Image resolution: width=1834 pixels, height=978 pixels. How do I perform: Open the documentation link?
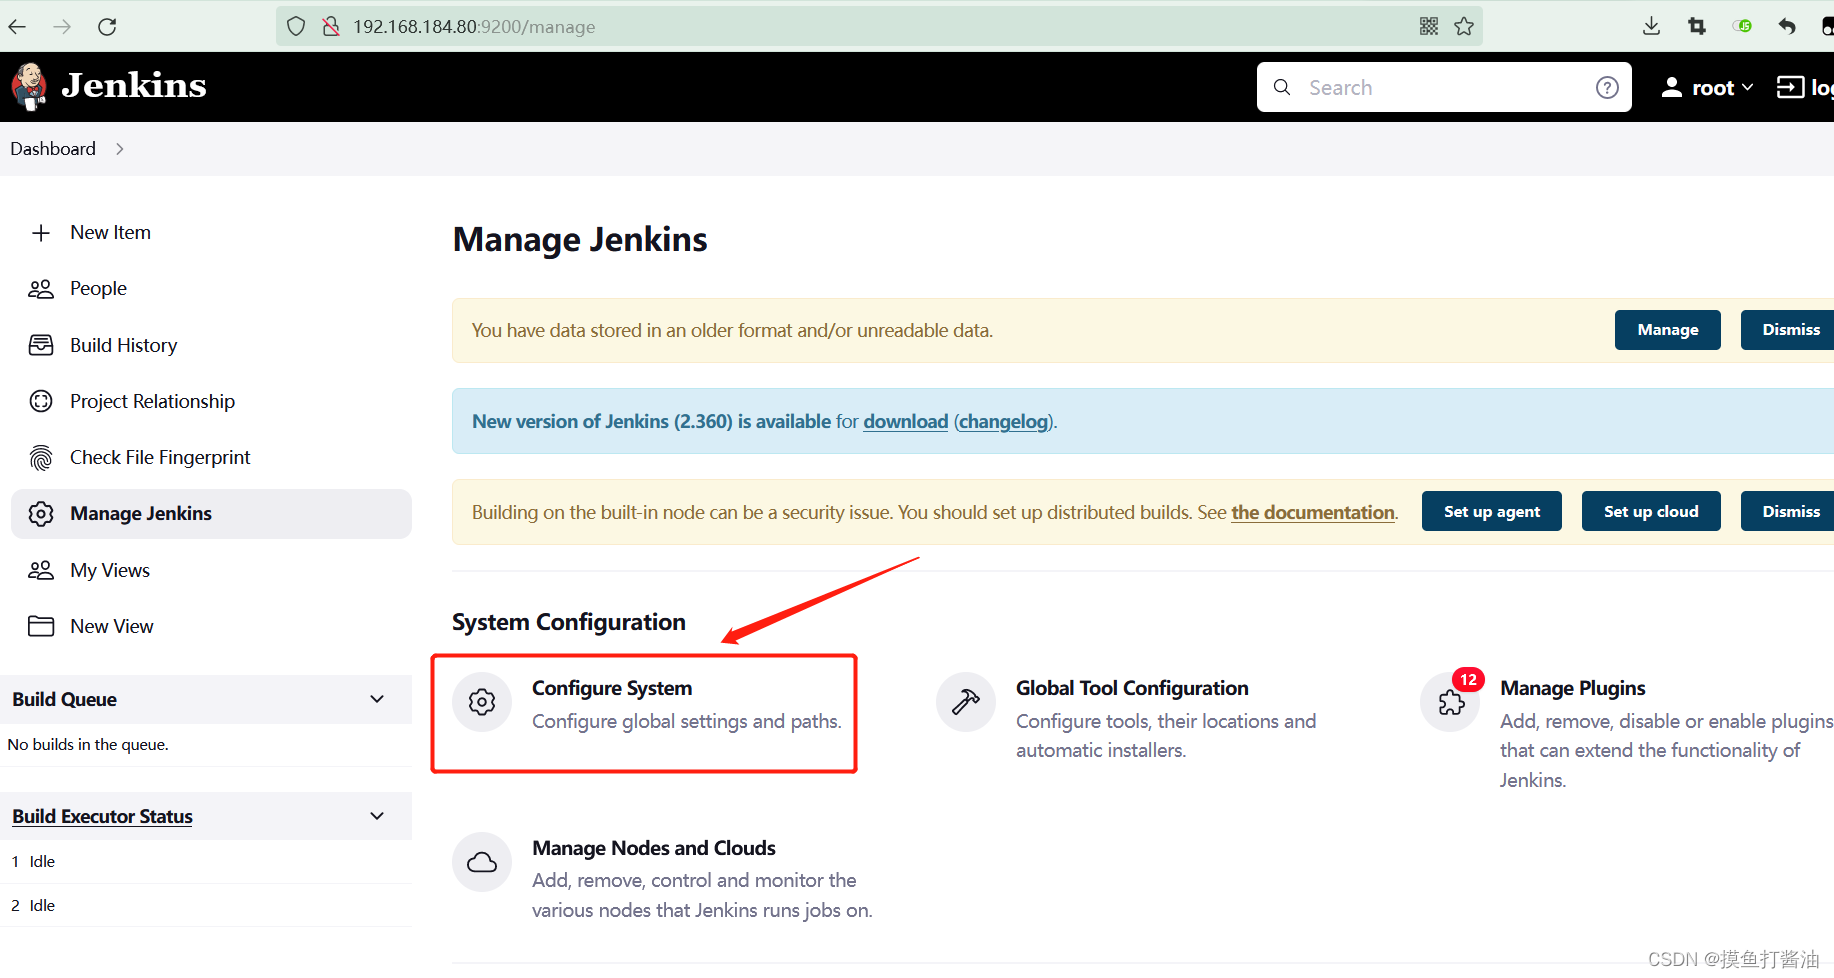(1313, 513)
